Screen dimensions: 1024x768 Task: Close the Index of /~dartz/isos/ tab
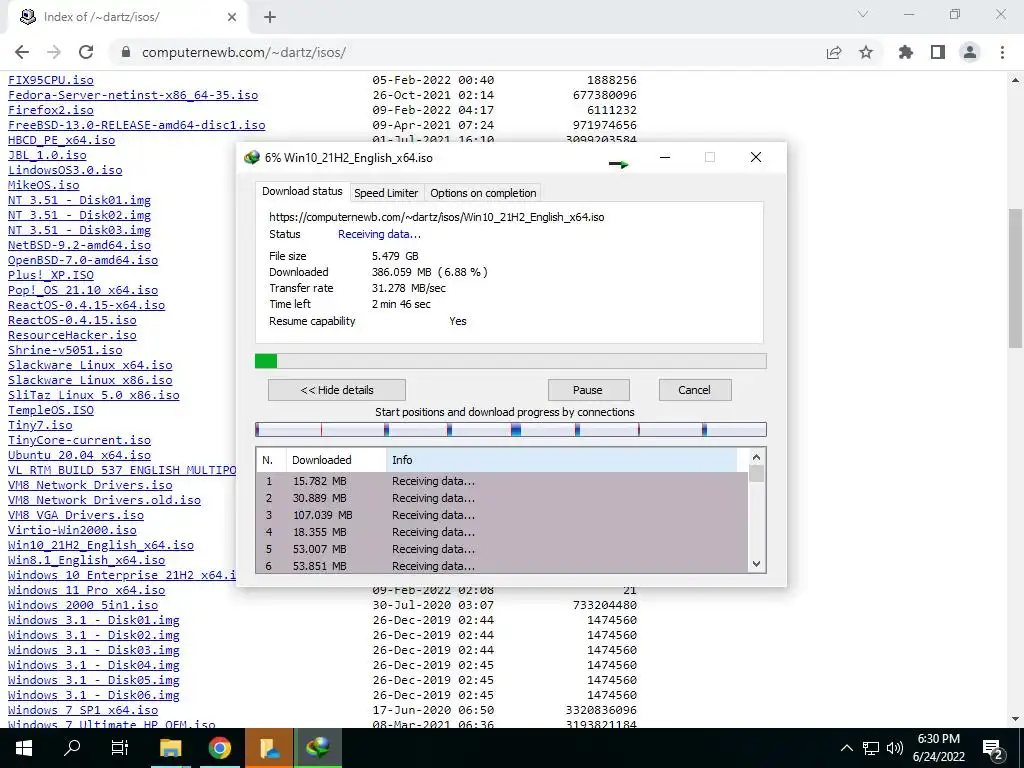coord(232,17)
